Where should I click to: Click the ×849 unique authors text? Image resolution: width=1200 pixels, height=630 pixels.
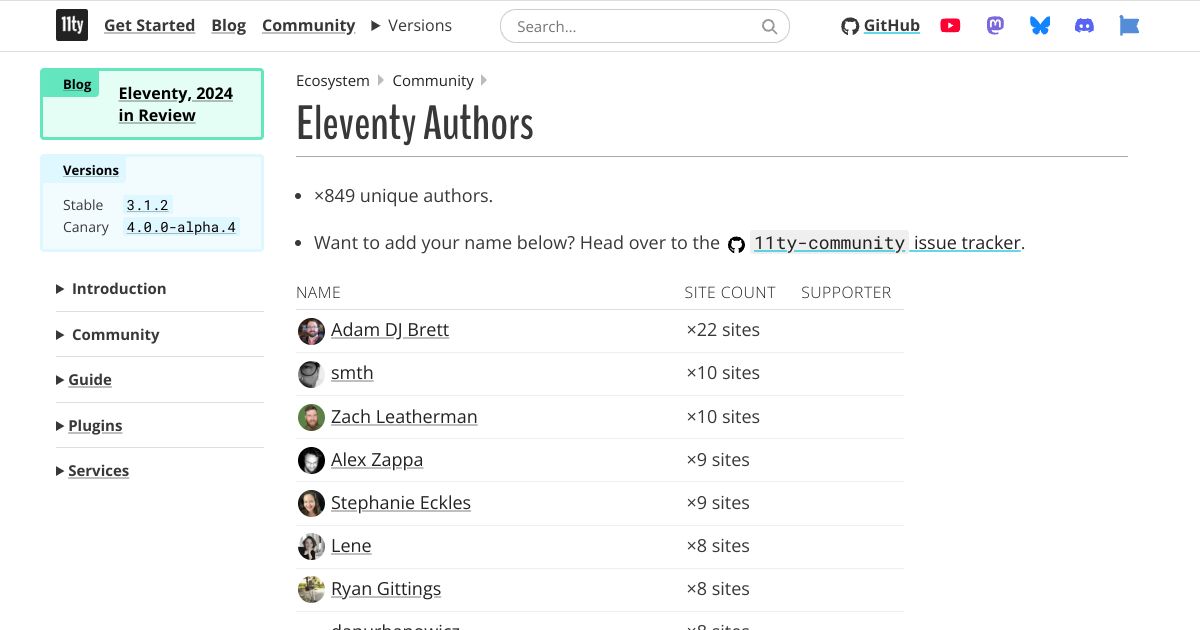[x=403, y=196]
